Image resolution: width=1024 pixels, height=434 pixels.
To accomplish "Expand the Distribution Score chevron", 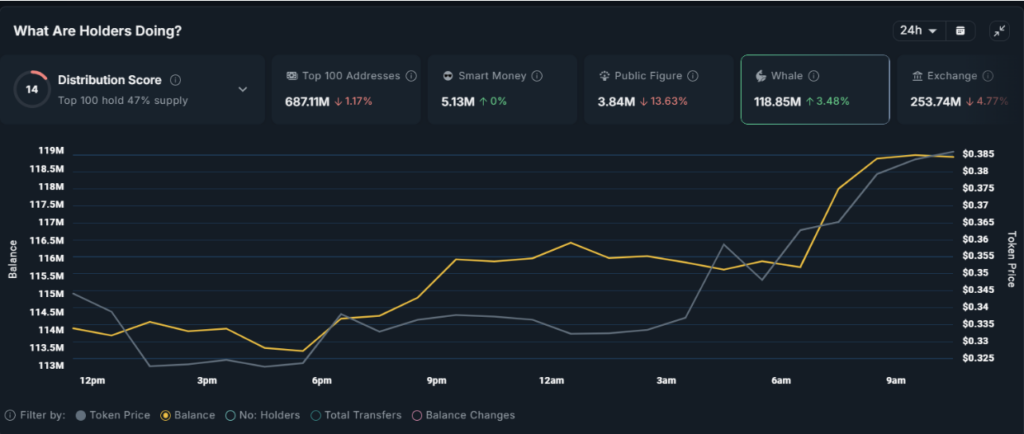I will pyautogui.click(x=243, y=89).
